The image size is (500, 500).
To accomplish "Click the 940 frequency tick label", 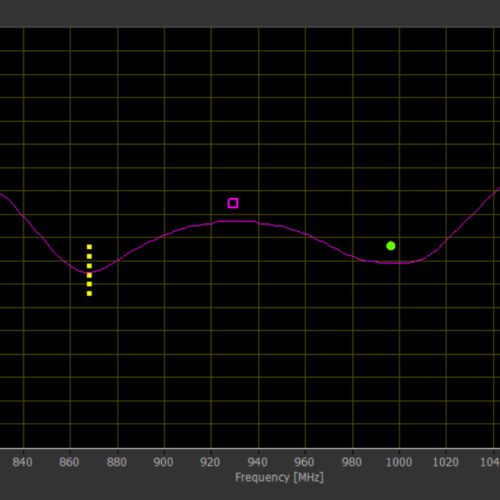I will pyautogui.click(x=258, y=462).
